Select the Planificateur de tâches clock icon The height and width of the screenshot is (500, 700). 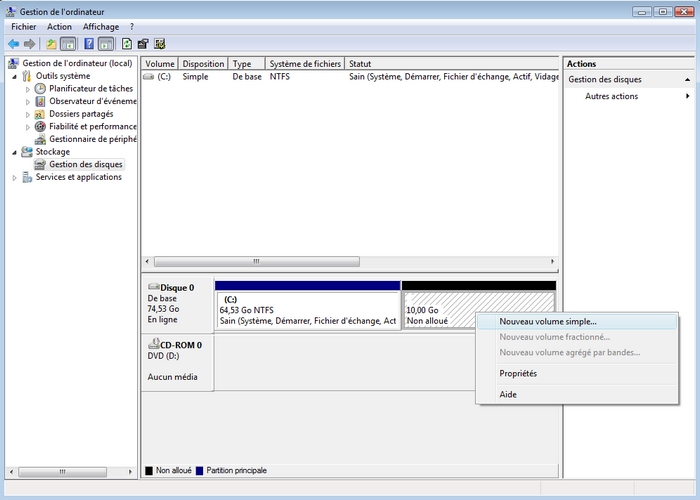(x=41, y=89)
